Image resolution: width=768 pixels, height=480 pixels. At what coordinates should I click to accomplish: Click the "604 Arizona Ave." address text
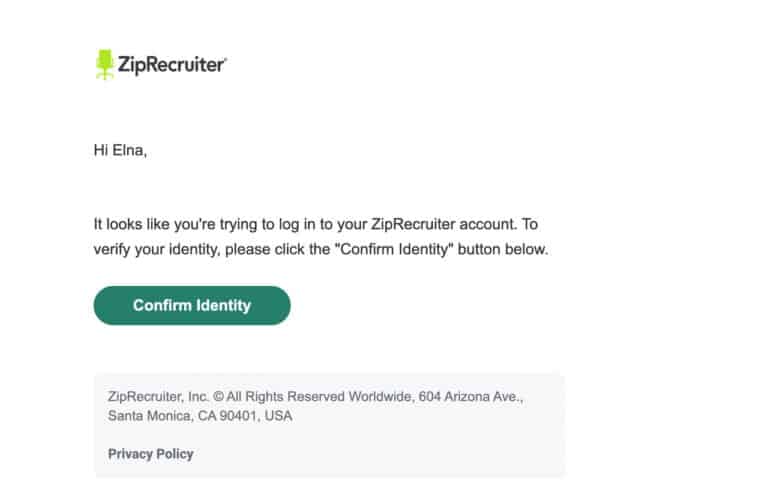pos(470,397)
